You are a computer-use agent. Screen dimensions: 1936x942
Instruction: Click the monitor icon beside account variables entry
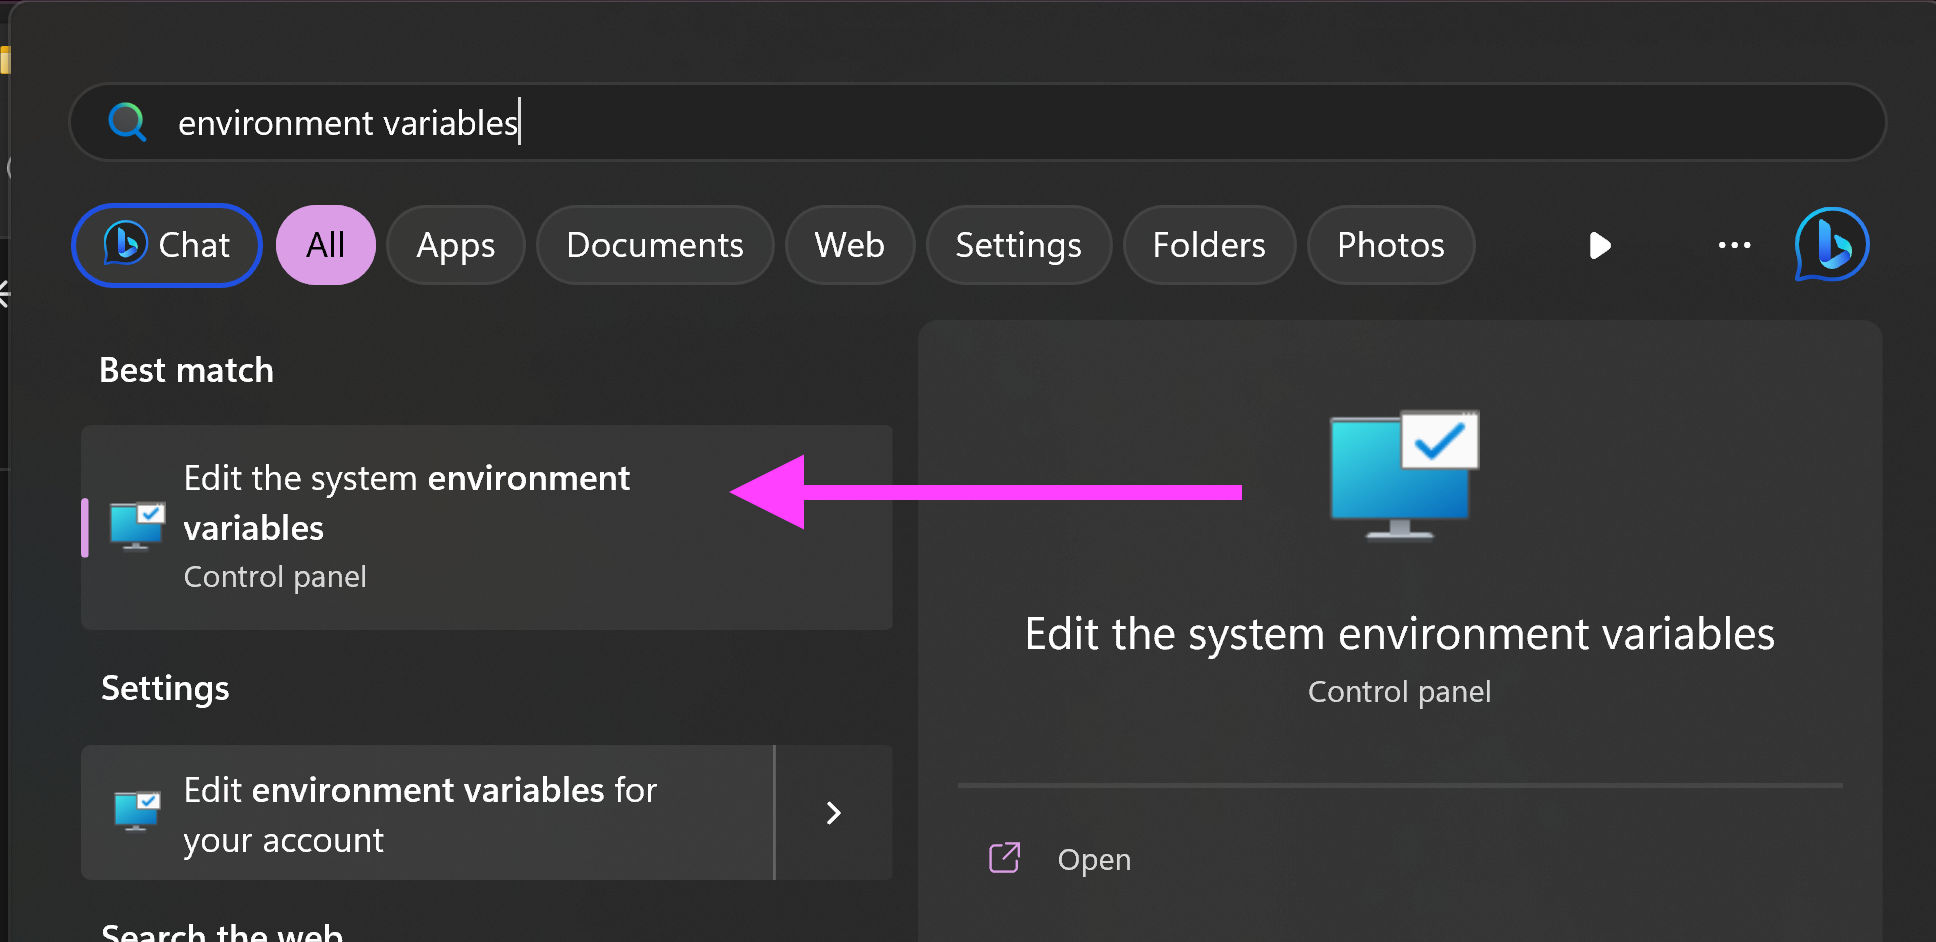(136, 812)
